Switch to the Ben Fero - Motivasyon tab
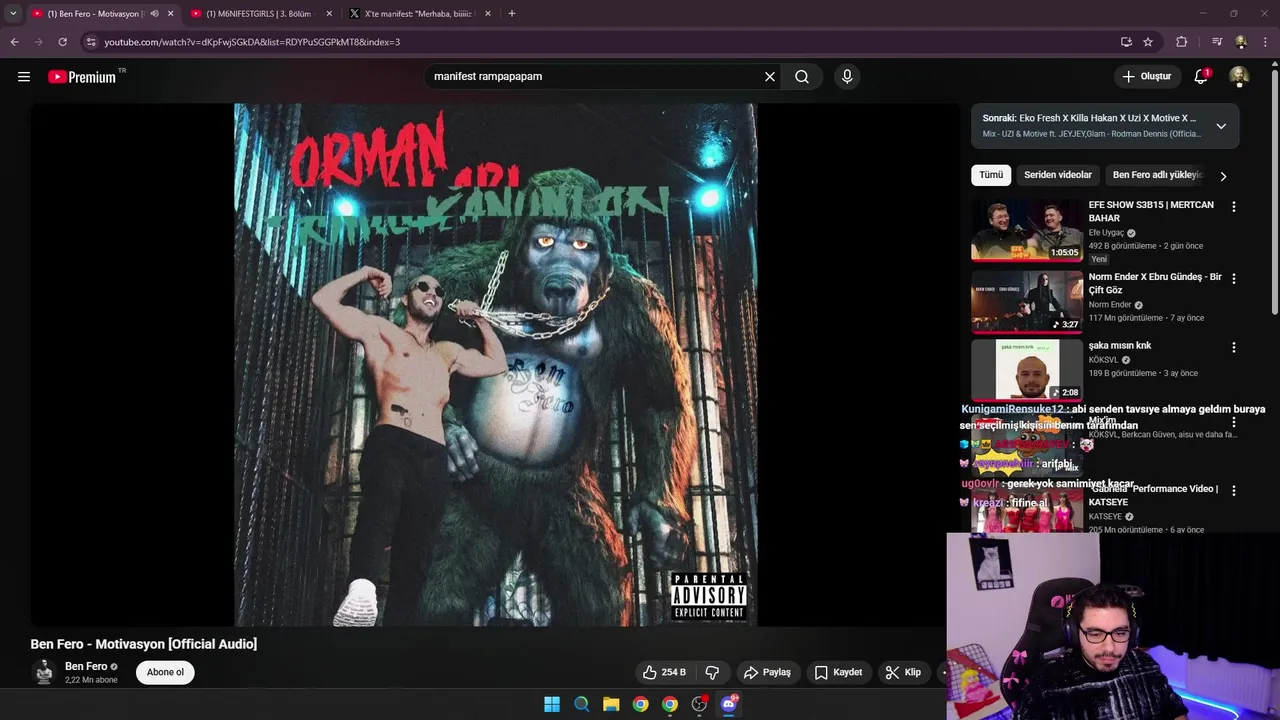Screen dimensions: 1280x720 tap(95, 14)
